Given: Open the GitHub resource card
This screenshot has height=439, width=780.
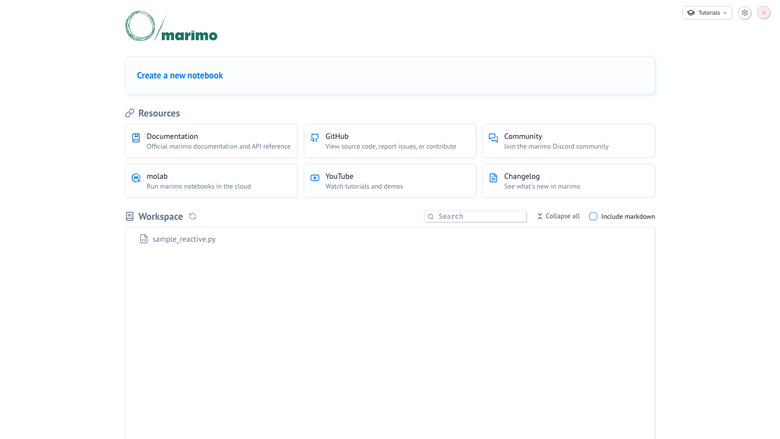Looking at the screenshot, I should [x=390, y=141].
